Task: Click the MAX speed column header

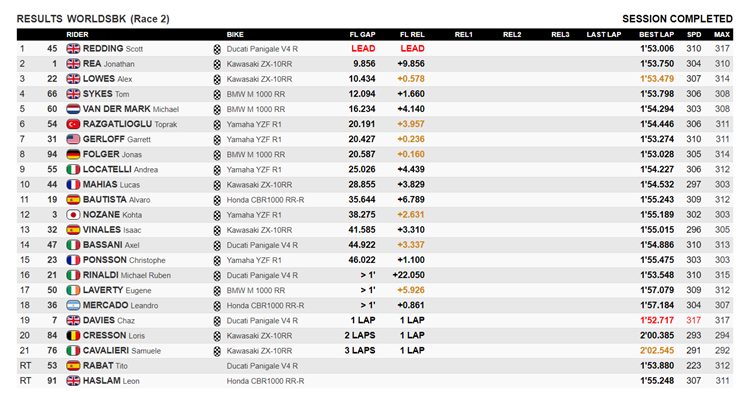Action: [x=722, y=34]
